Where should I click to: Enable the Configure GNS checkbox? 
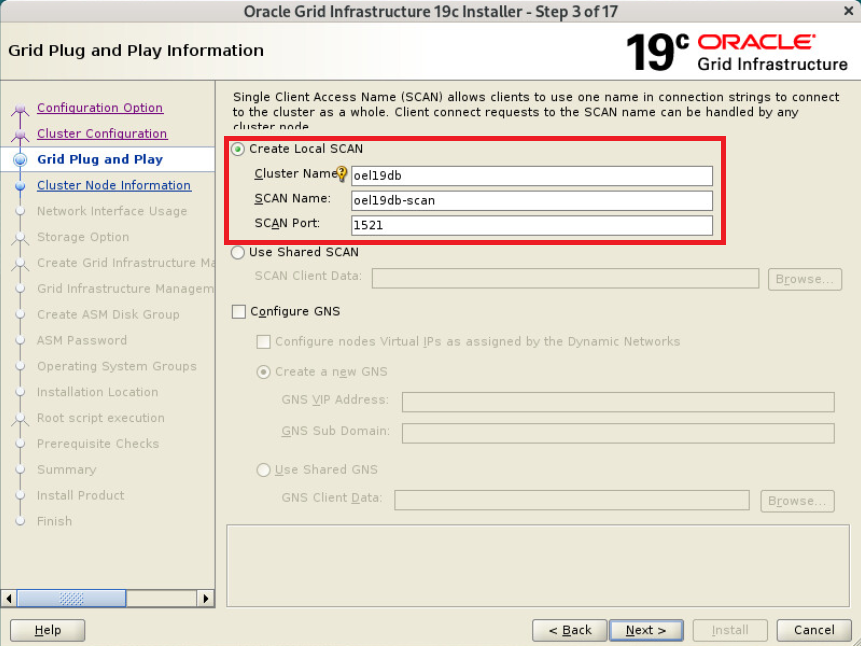[239, 311]
